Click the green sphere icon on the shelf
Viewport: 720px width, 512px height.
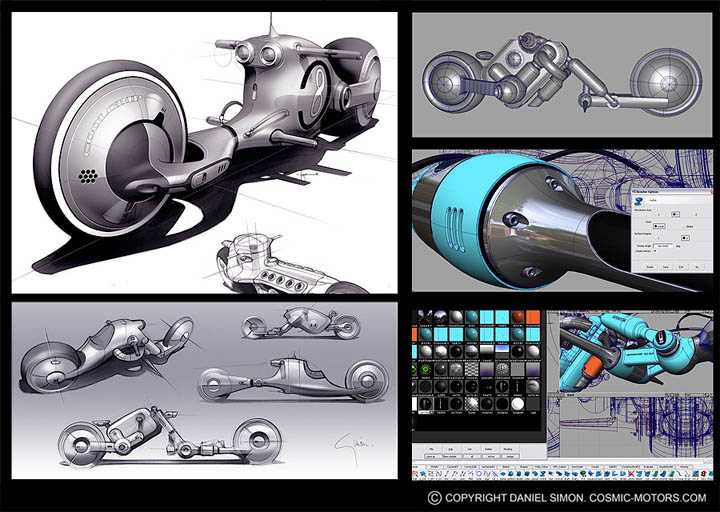pos(583,473)
